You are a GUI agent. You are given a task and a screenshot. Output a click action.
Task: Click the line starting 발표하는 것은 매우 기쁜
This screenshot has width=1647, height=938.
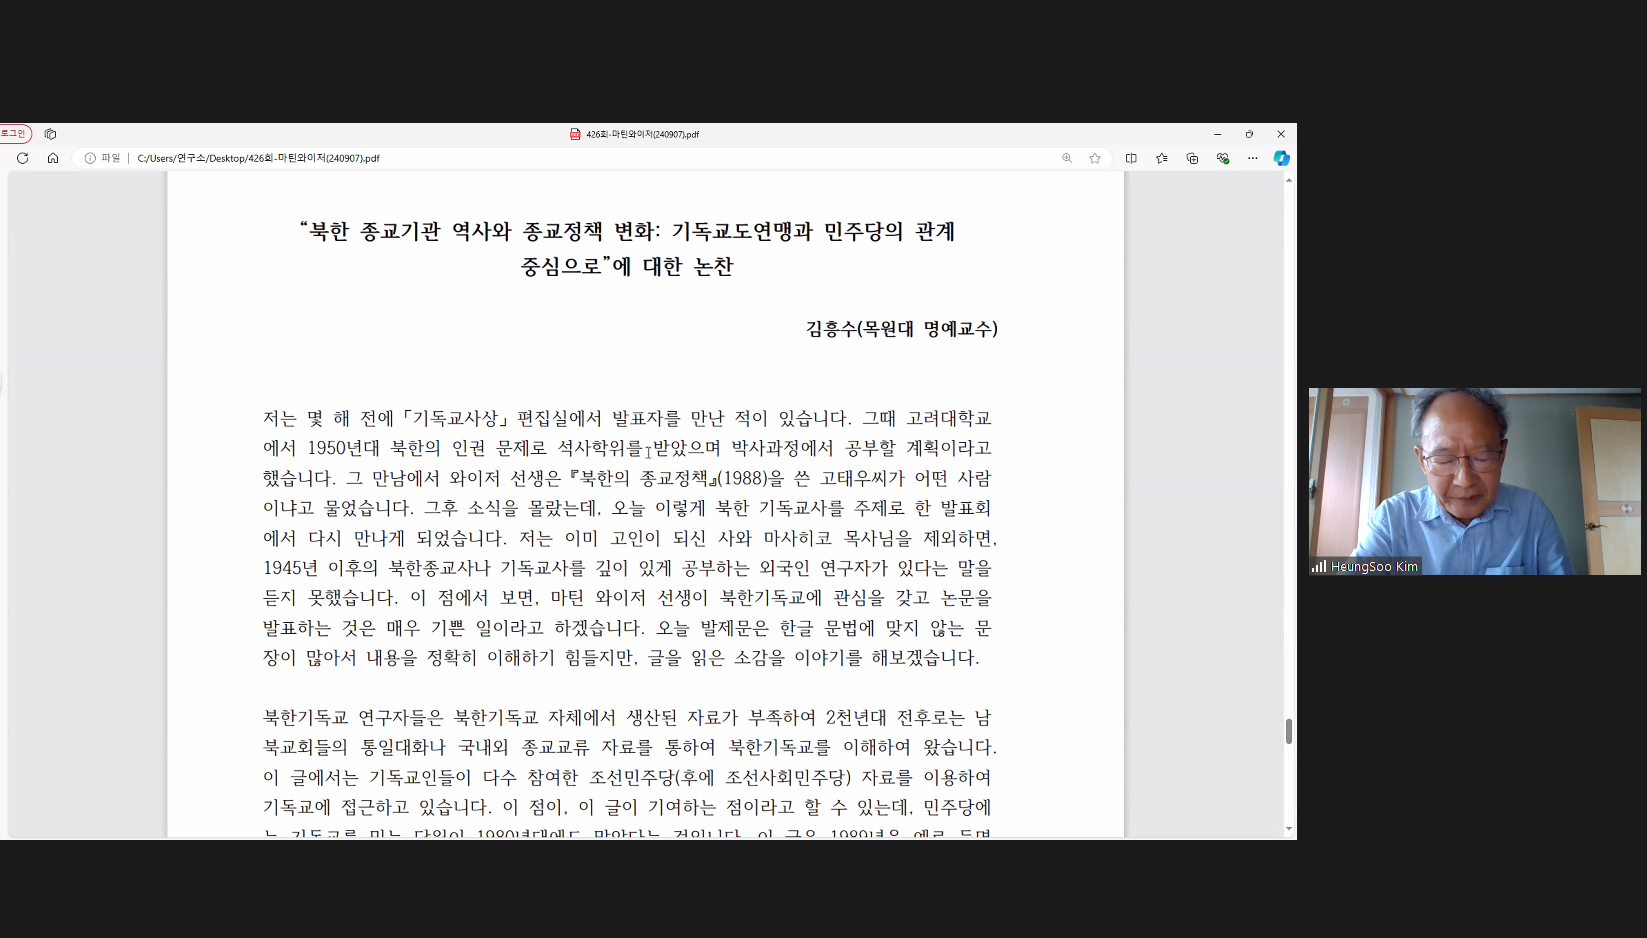[627, 628]
